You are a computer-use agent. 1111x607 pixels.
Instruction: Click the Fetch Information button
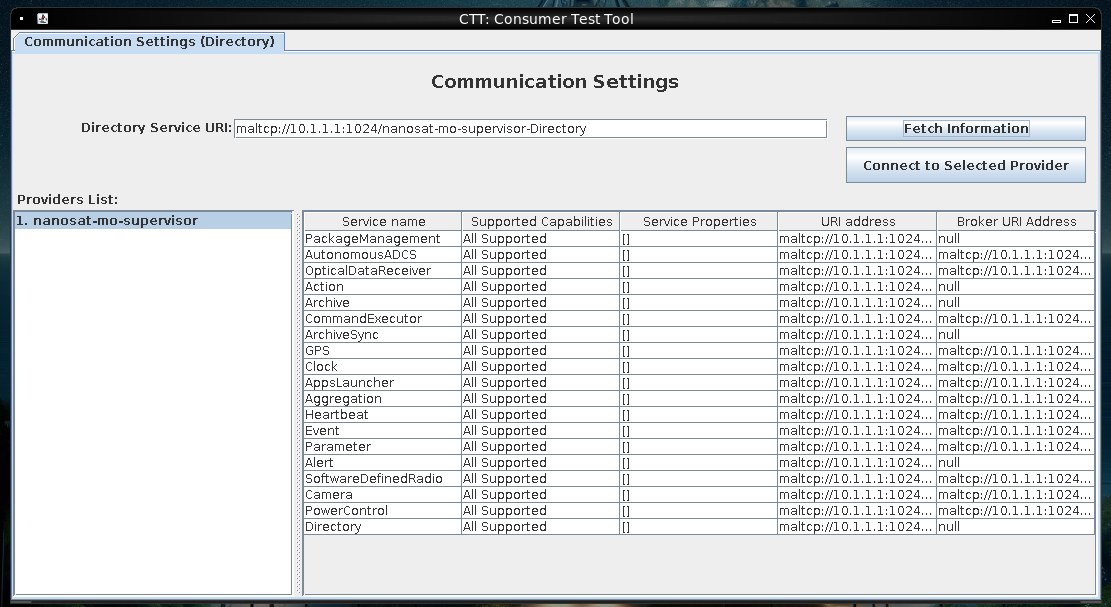(x=965, y=129)
